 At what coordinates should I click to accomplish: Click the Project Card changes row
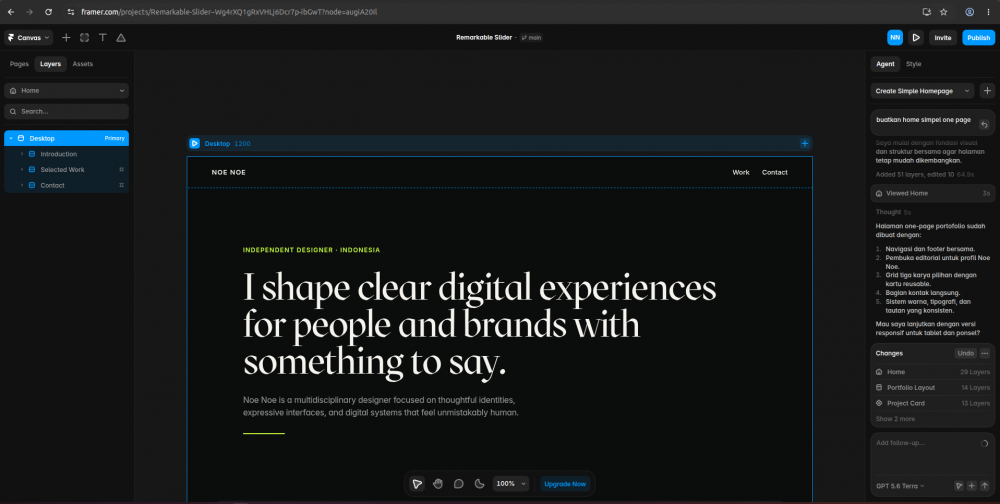(932, 403)
